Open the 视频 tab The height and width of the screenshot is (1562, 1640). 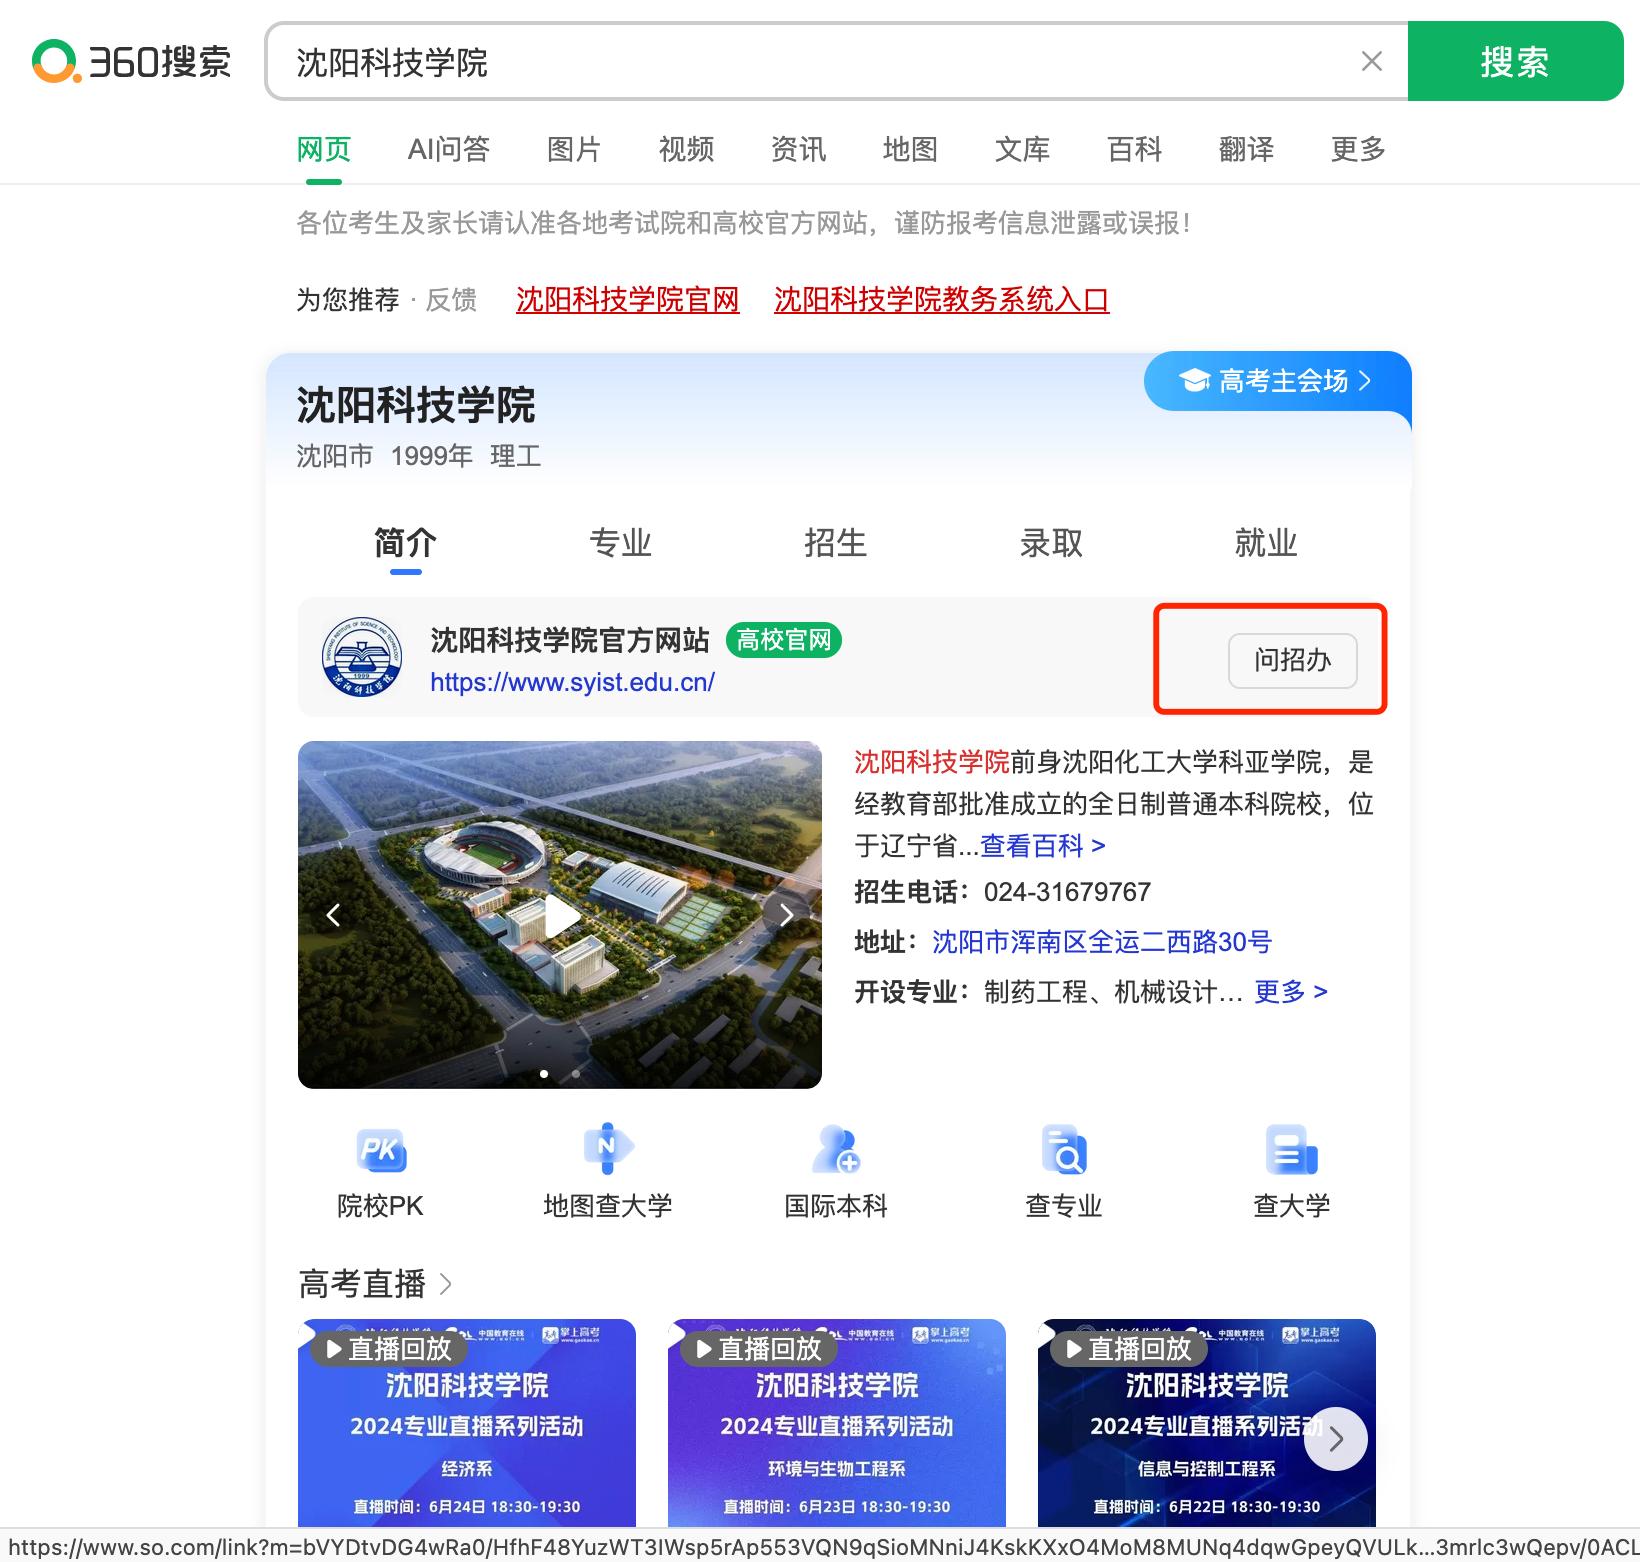[x=686, y=150]
